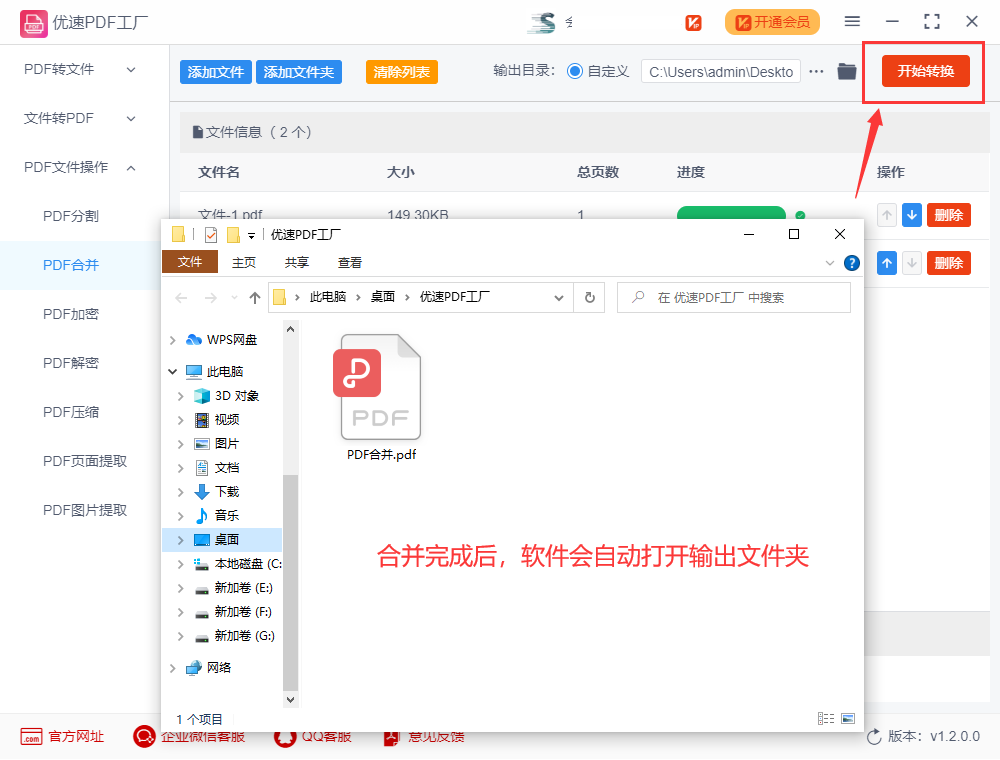Select PDF解密 in the sidebar

(x=71, y=363)
